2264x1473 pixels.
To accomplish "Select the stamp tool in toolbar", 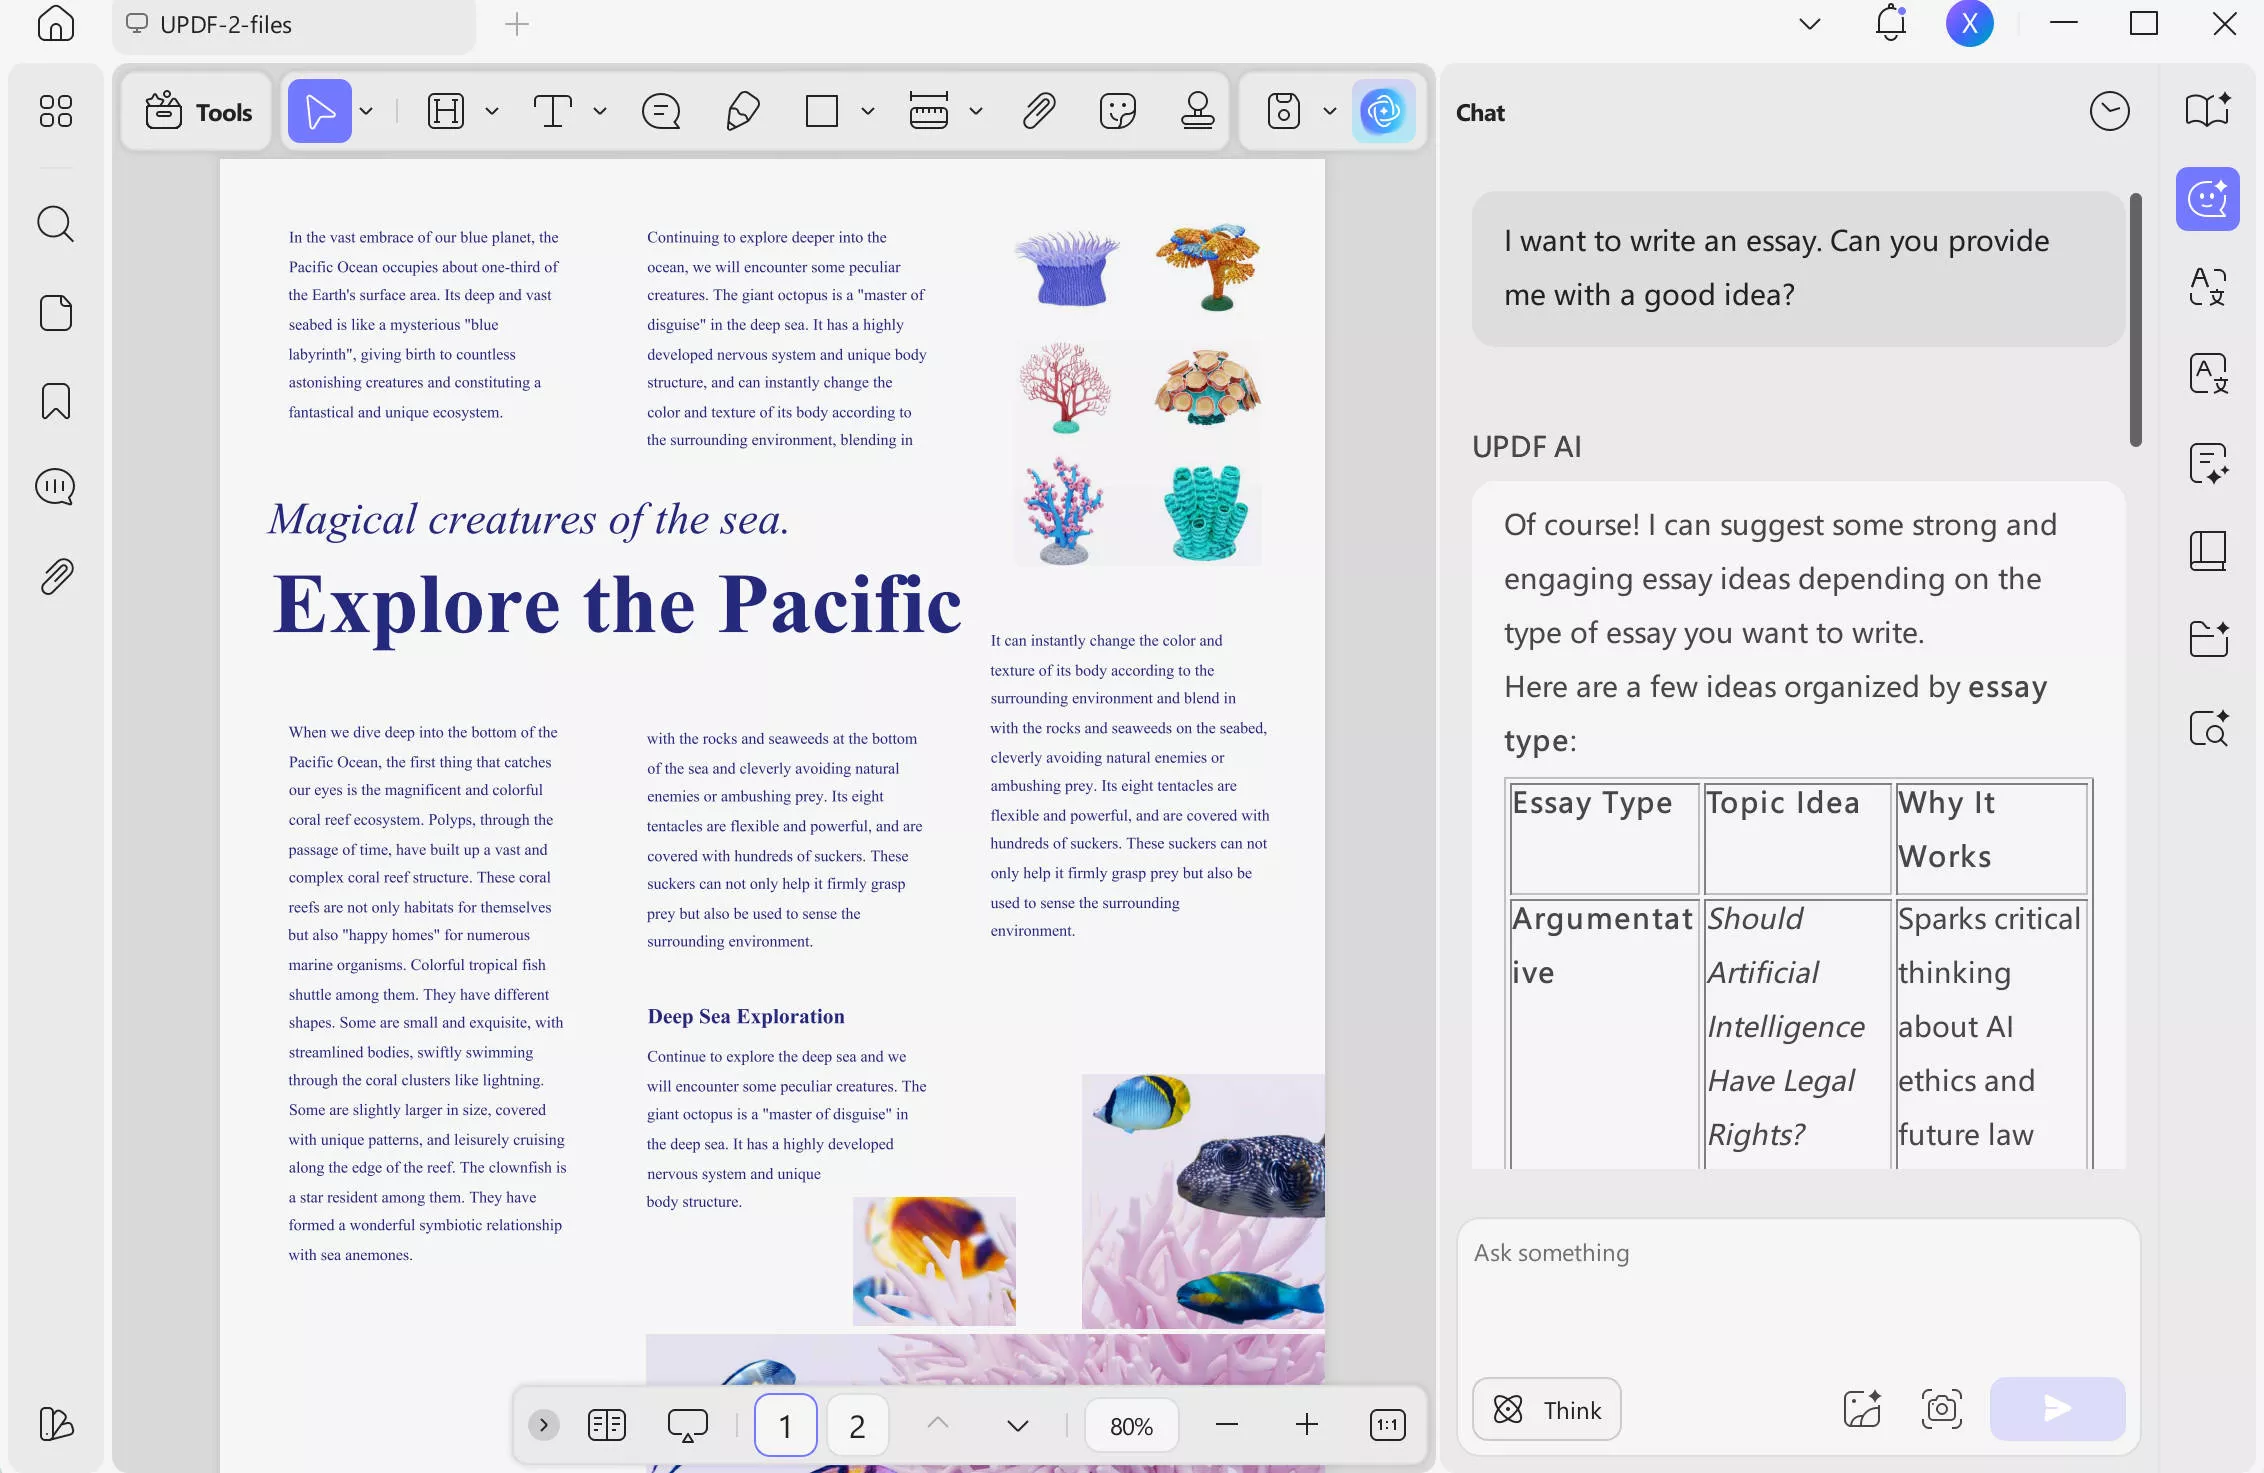I will 1197,111.
